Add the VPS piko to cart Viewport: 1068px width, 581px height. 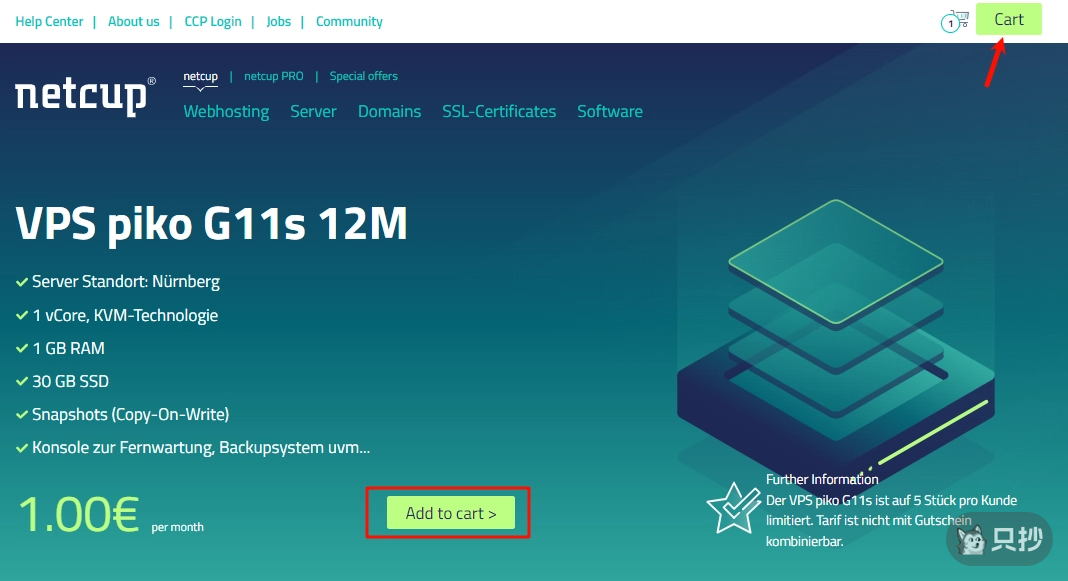450,513
